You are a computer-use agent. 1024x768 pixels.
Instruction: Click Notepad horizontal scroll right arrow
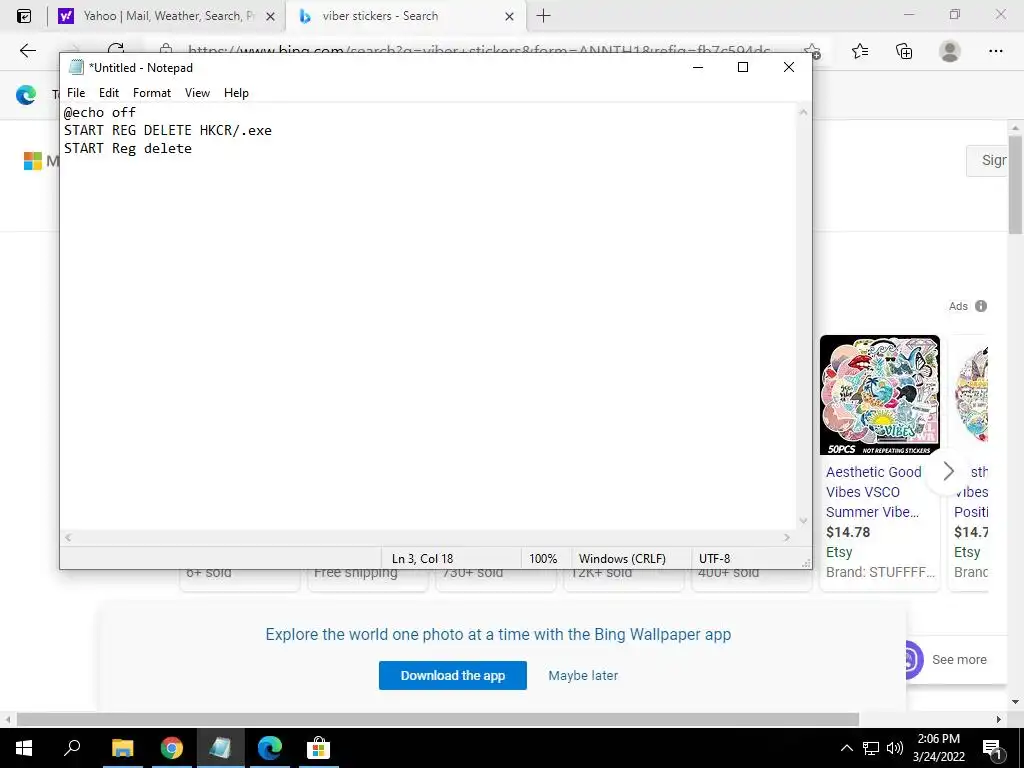tap(787, 537)
